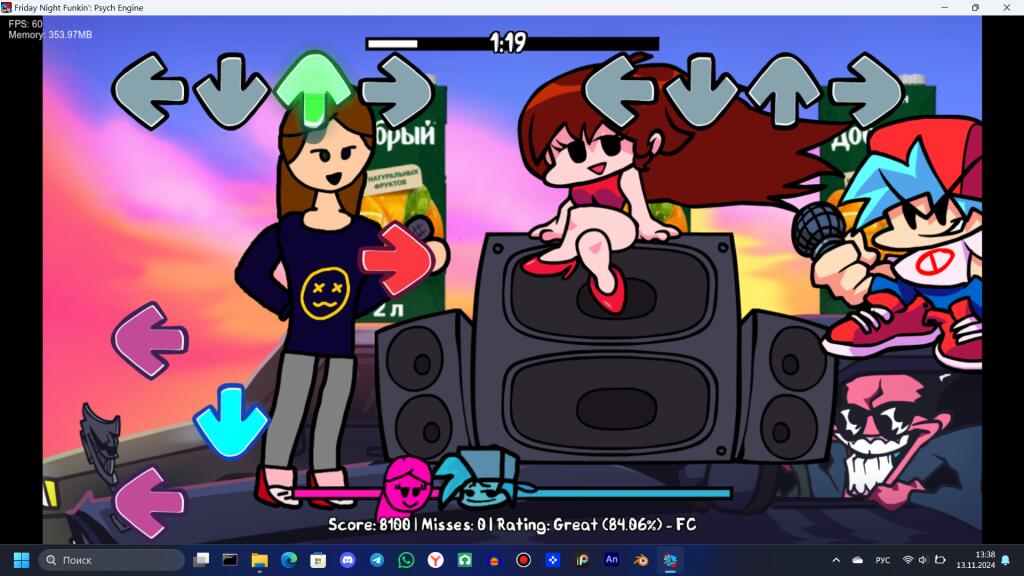Click the song time progress bar
The width and height of the screenshot is (1024, 576).
(x=512, y=44)
